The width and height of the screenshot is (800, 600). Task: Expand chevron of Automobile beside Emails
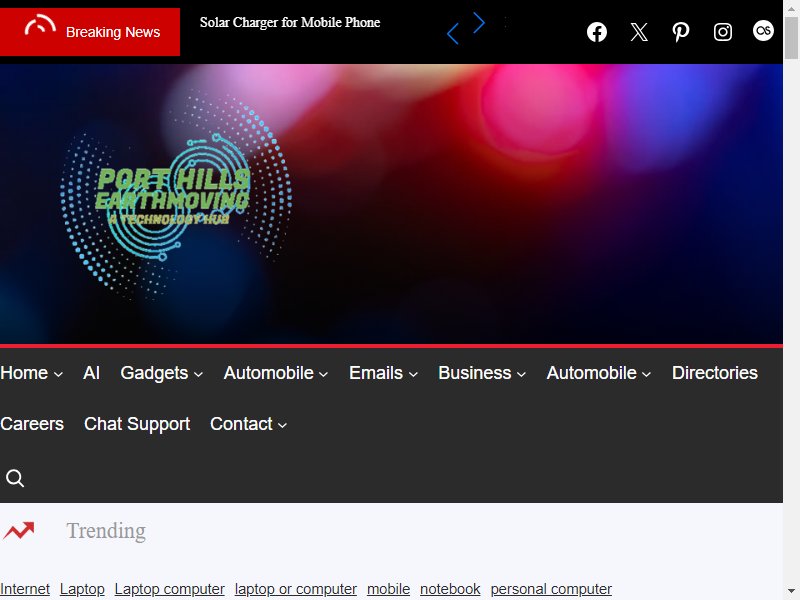point(323,374)
